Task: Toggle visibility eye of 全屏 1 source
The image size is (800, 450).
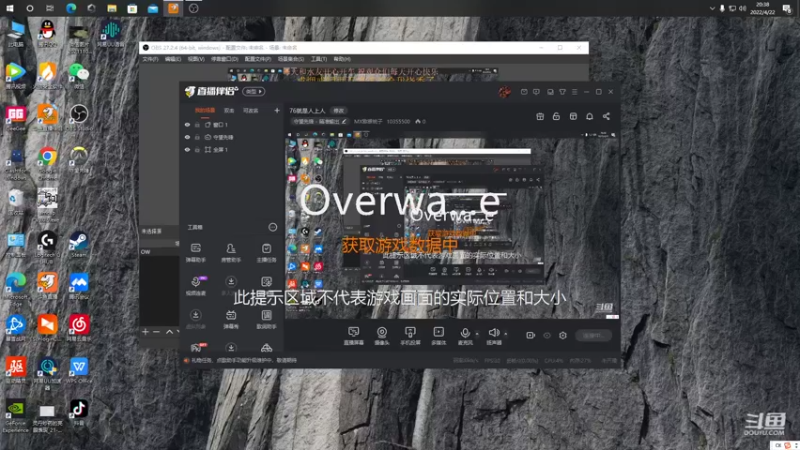Action: coord(187,150)
